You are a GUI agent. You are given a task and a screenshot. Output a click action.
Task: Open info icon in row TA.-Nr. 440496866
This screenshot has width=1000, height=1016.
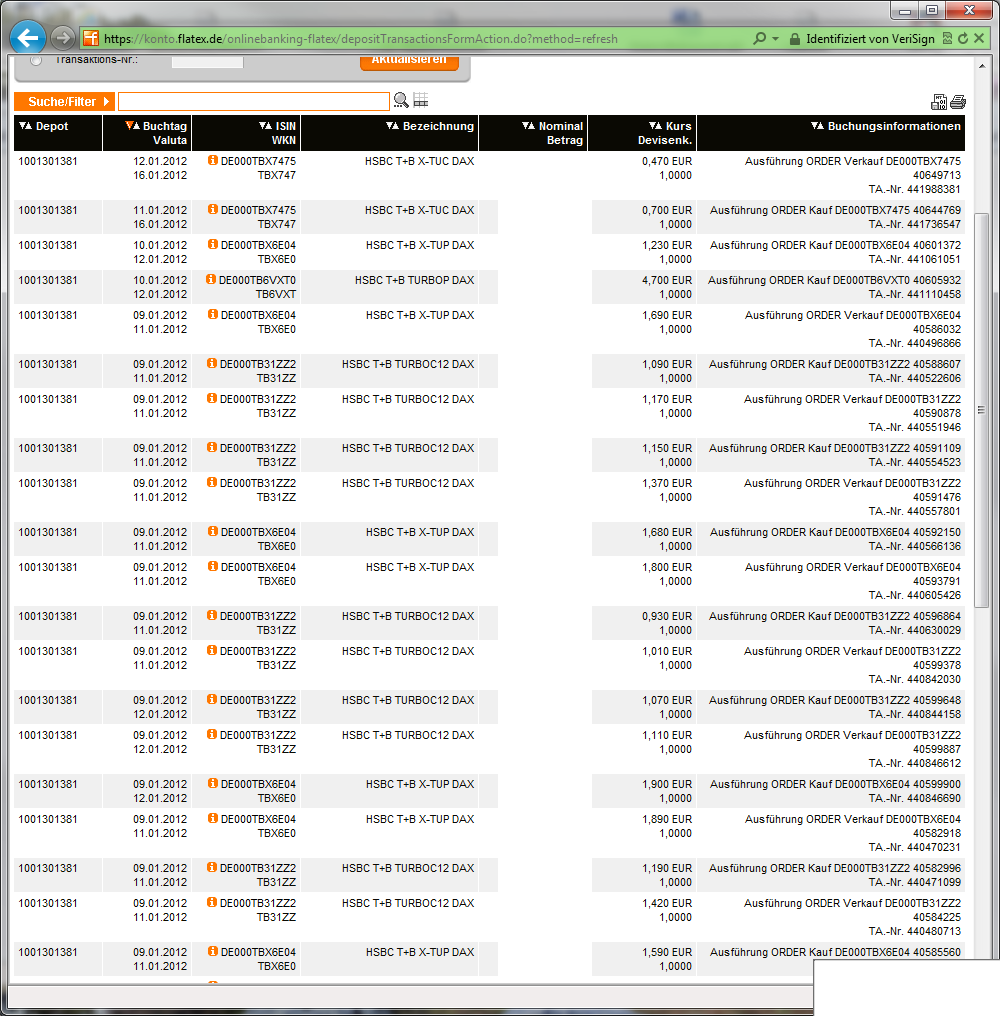pos(213,314)
